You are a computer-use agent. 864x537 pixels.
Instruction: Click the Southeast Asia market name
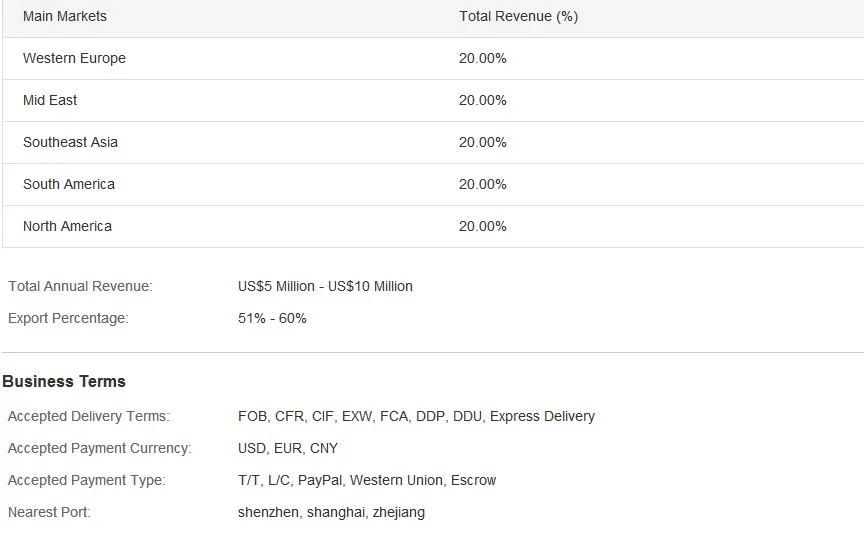pos(70,142)
